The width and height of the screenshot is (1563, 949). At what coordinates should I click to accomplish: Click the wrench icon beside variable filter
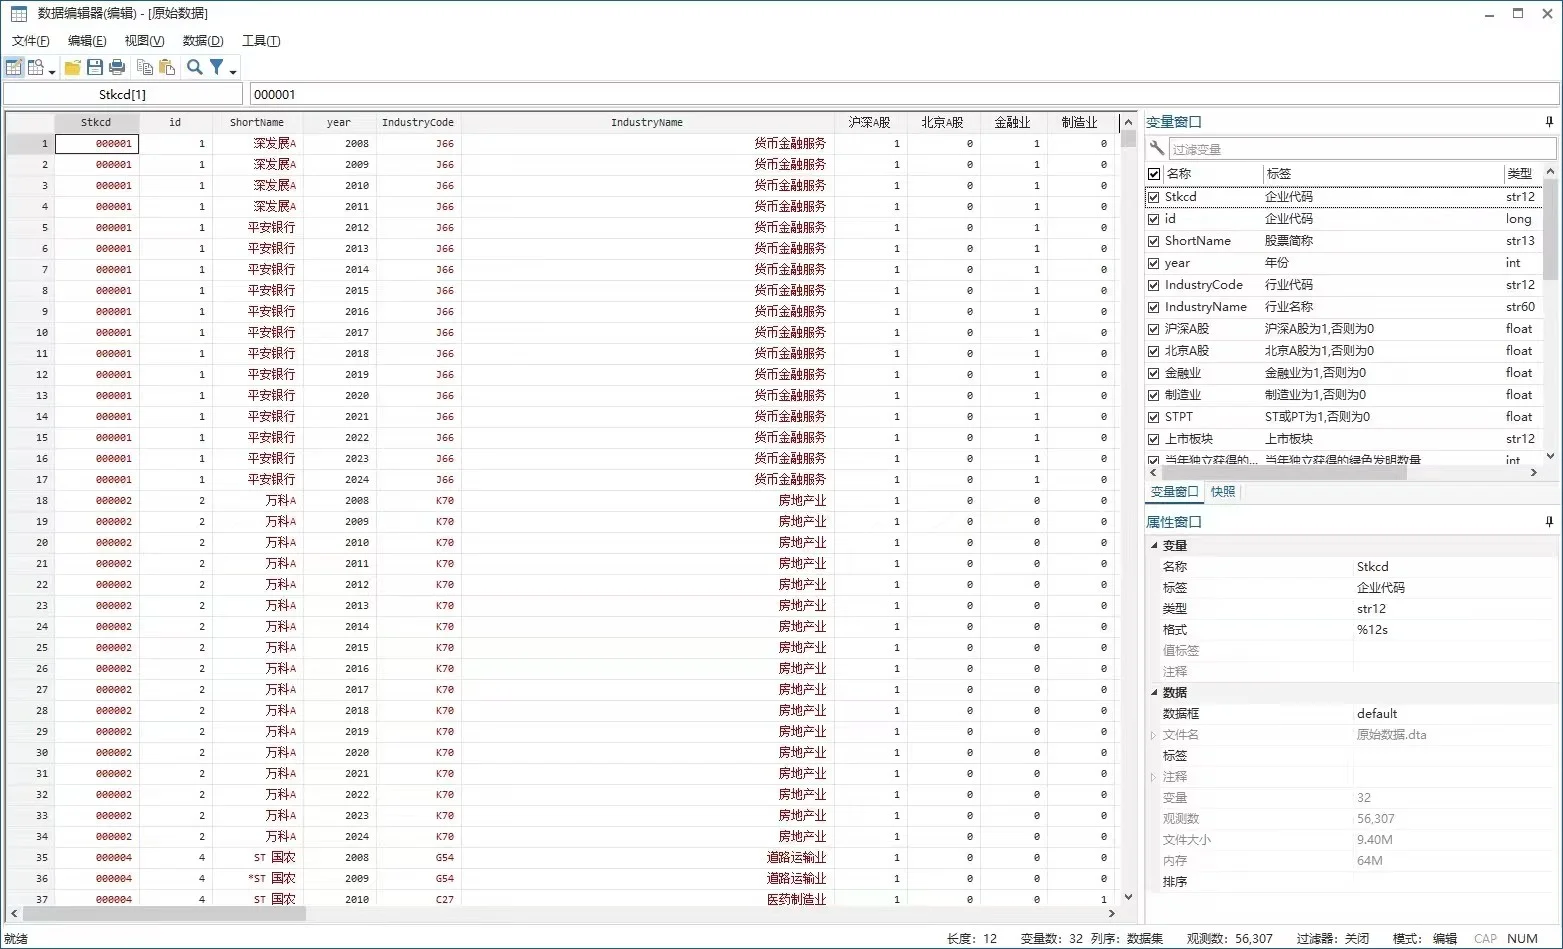[1157, 149]
